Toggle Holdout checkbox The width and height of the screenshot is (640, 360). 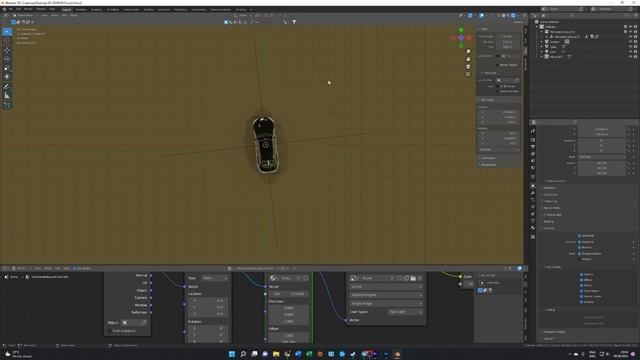(x=580, y=259)
